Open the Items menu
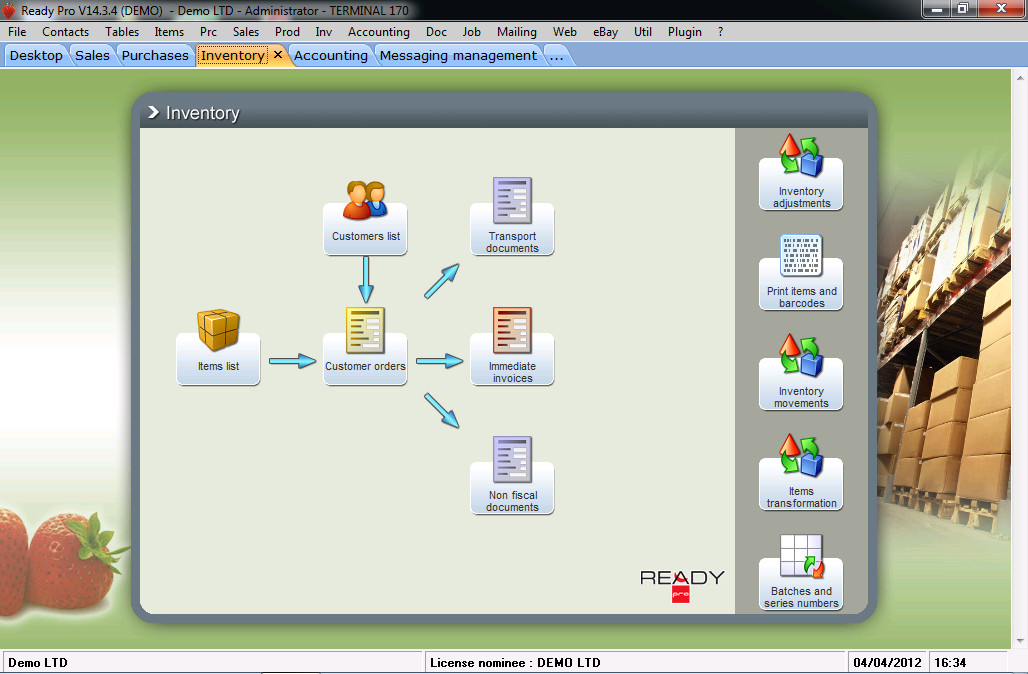 169,31
